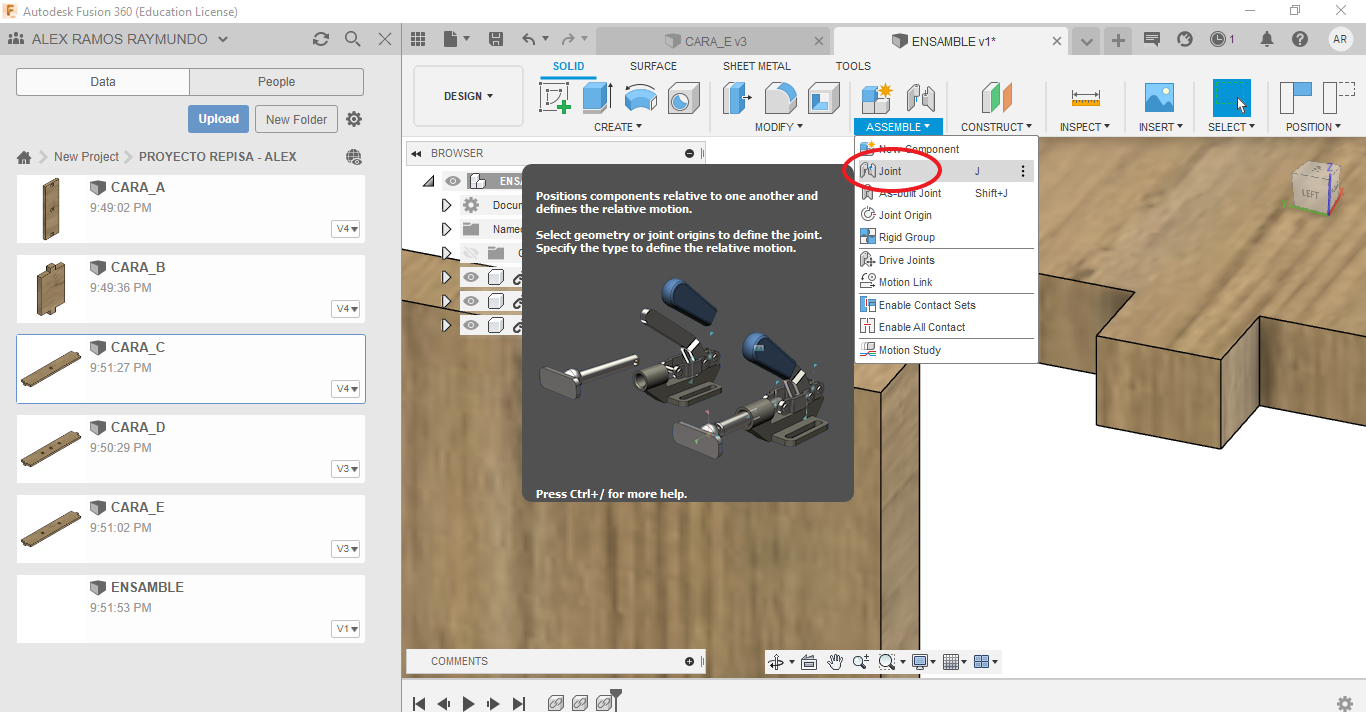Select the Shell tool icon
The image size is (1366, 712).
824,98
